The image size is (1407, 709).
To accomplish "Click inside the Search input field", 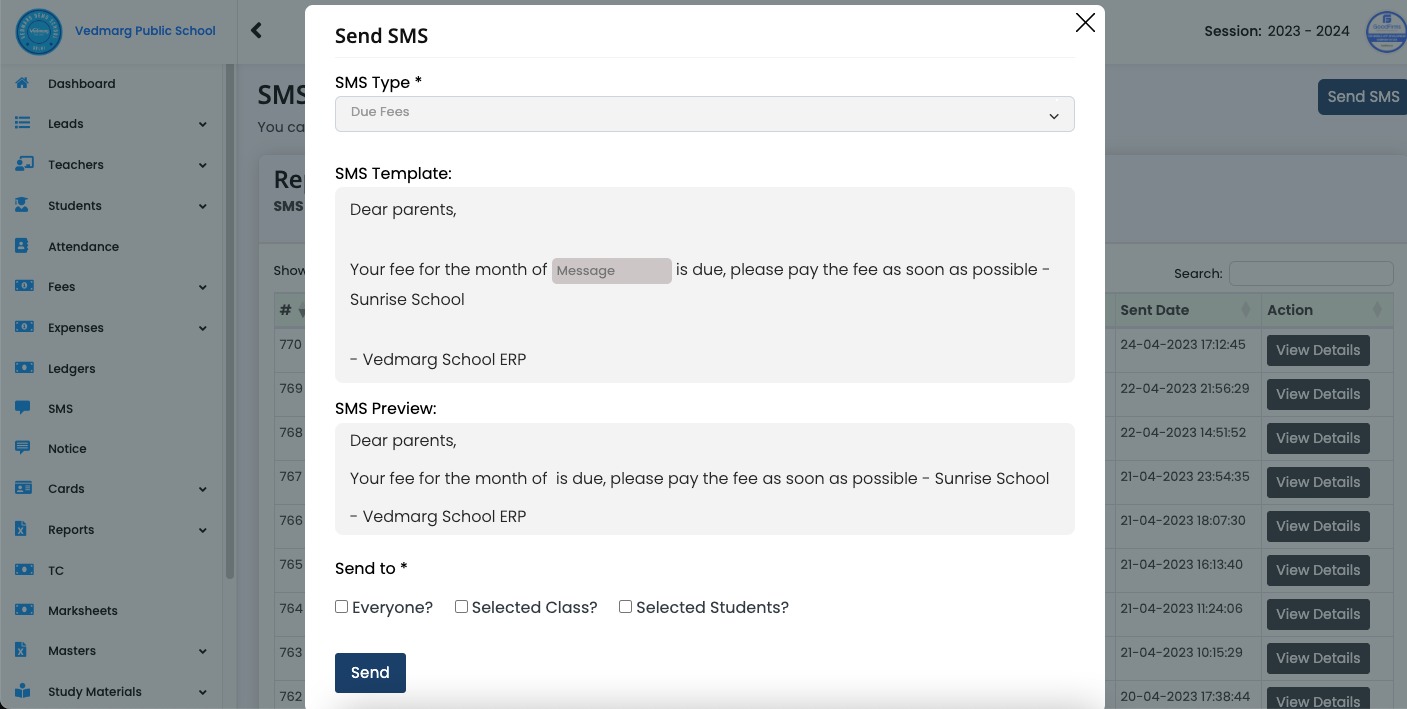I will click(x=1311, y=273).
